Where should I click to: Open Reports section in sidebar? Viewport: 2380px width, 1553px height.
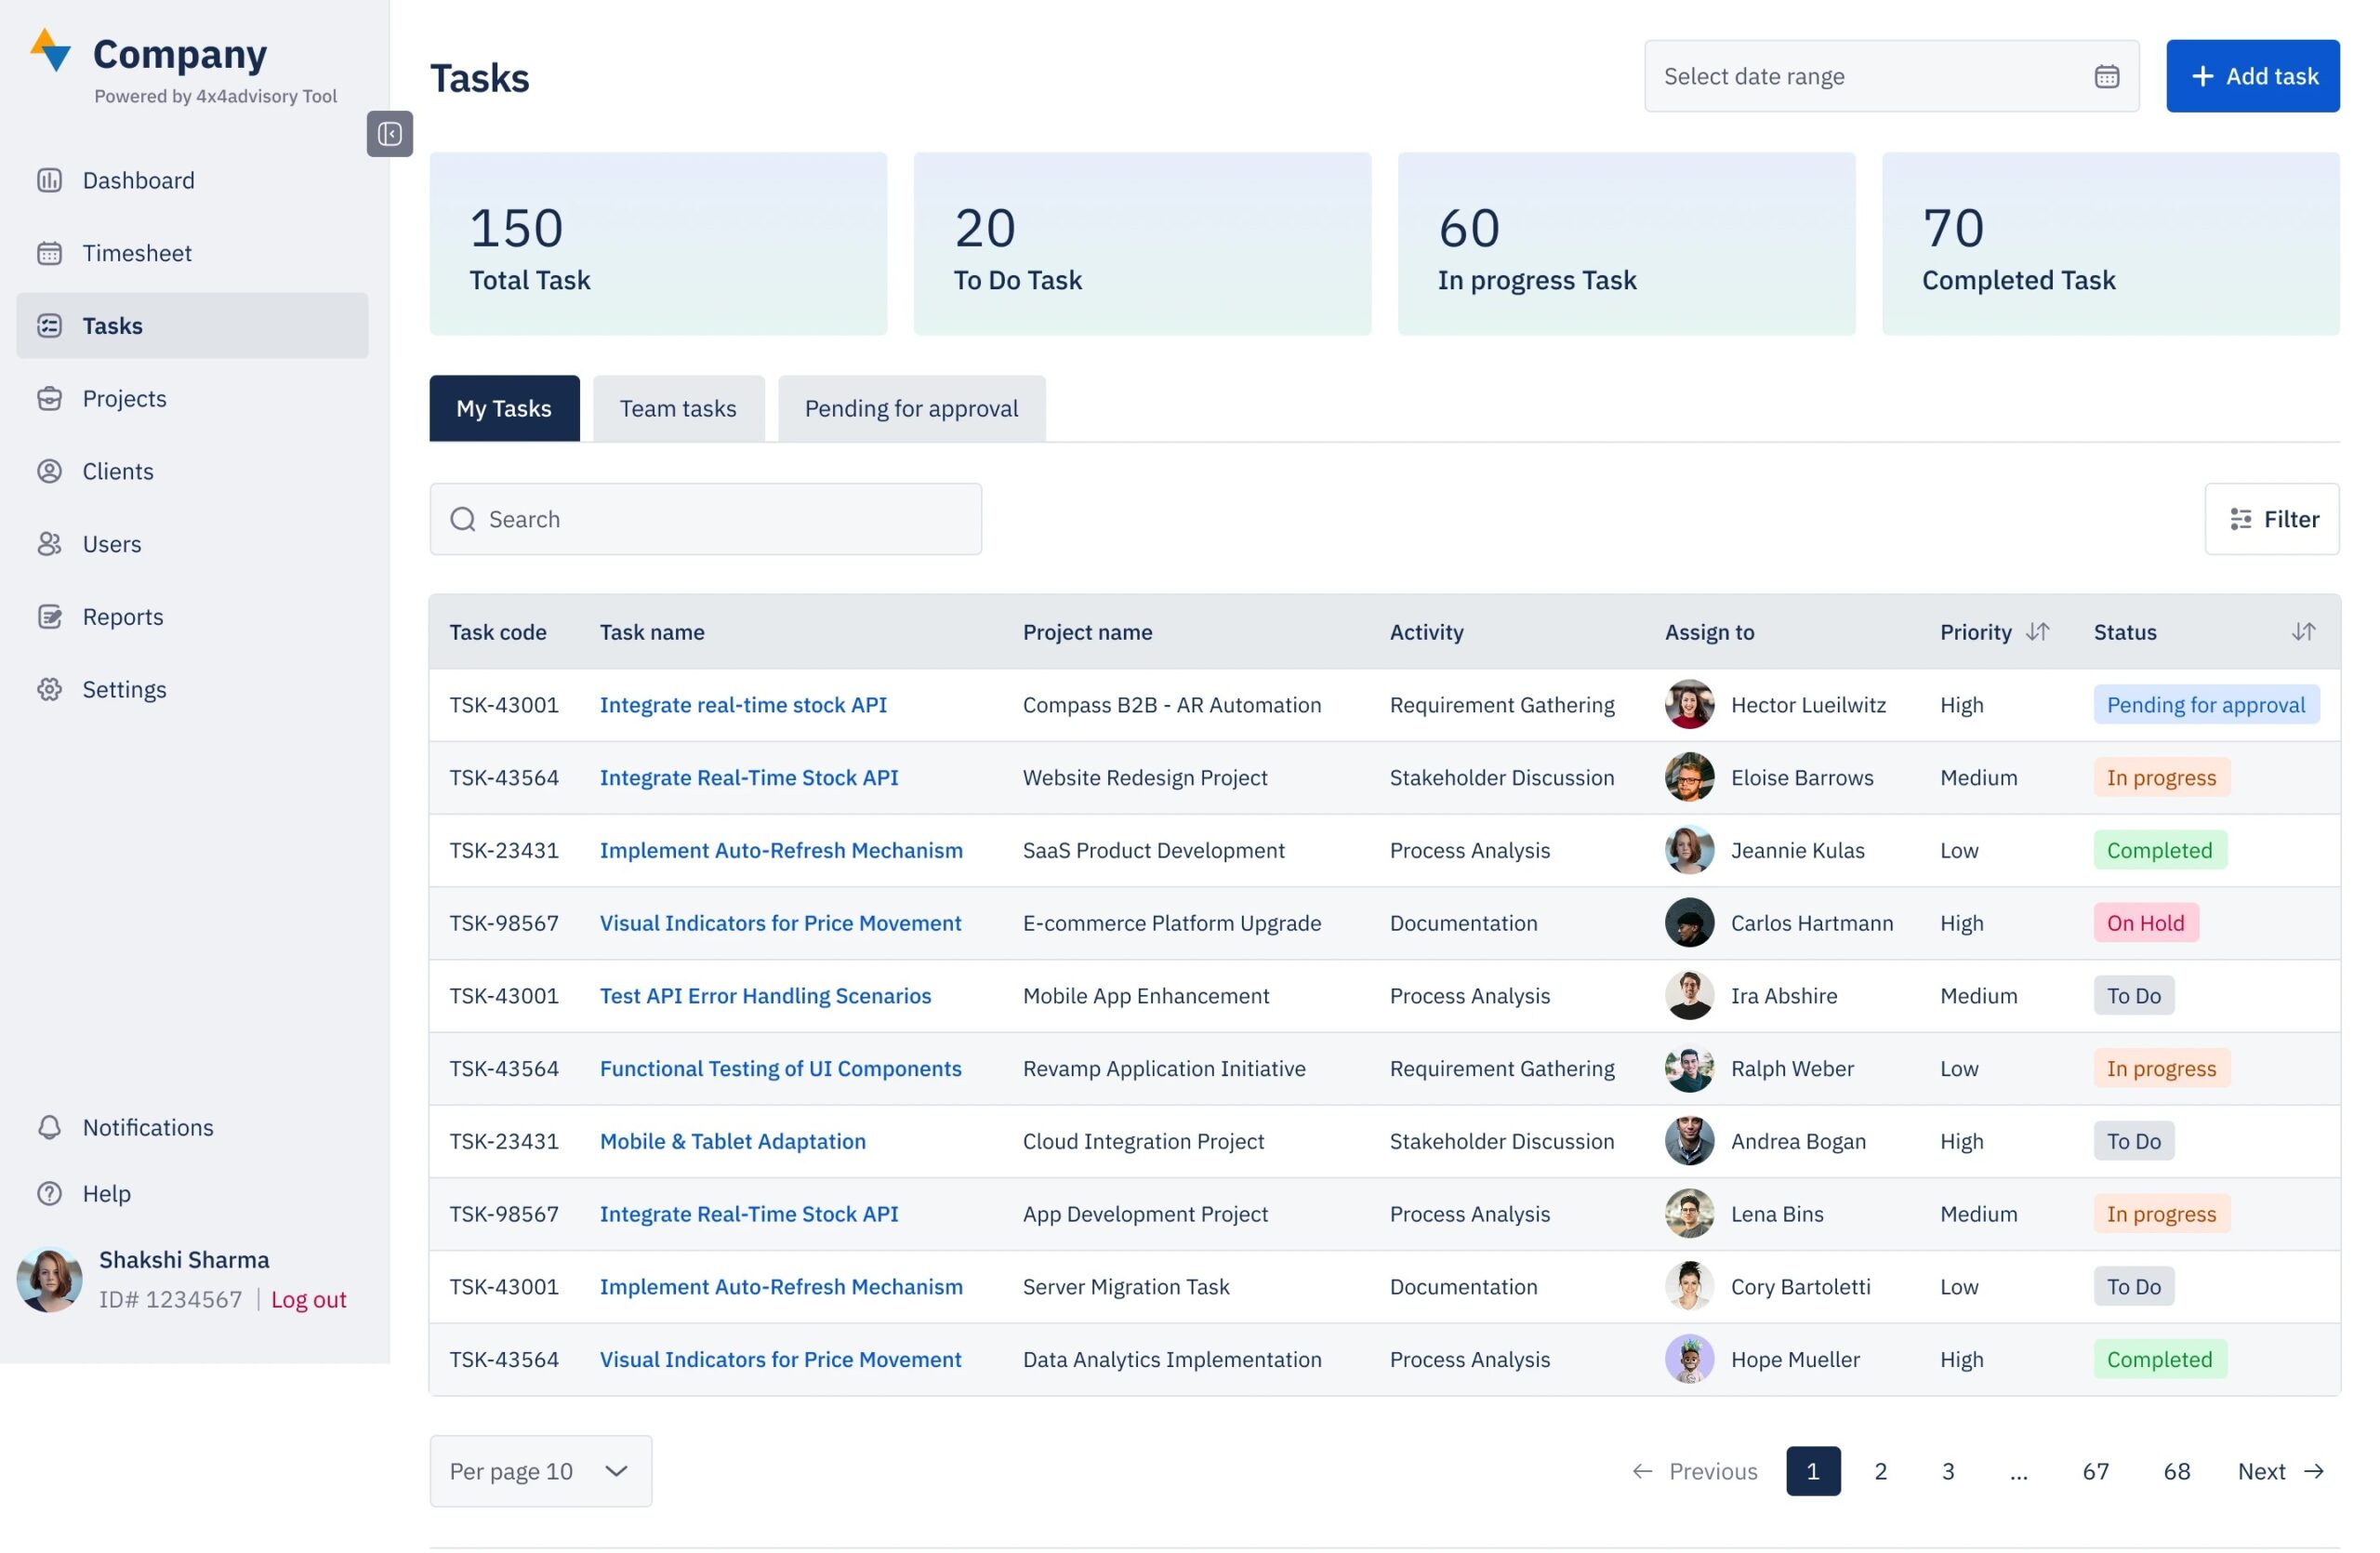(122, 617)
